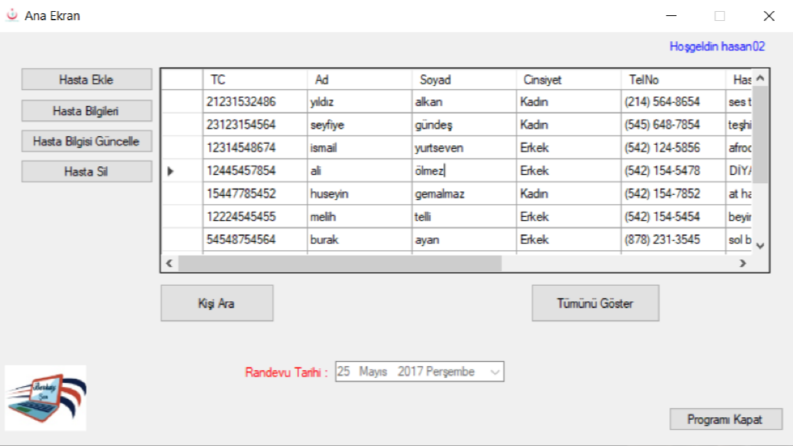Click the name cell seyfiye
The image size is (793, 446).
click(x=359, y=124)
